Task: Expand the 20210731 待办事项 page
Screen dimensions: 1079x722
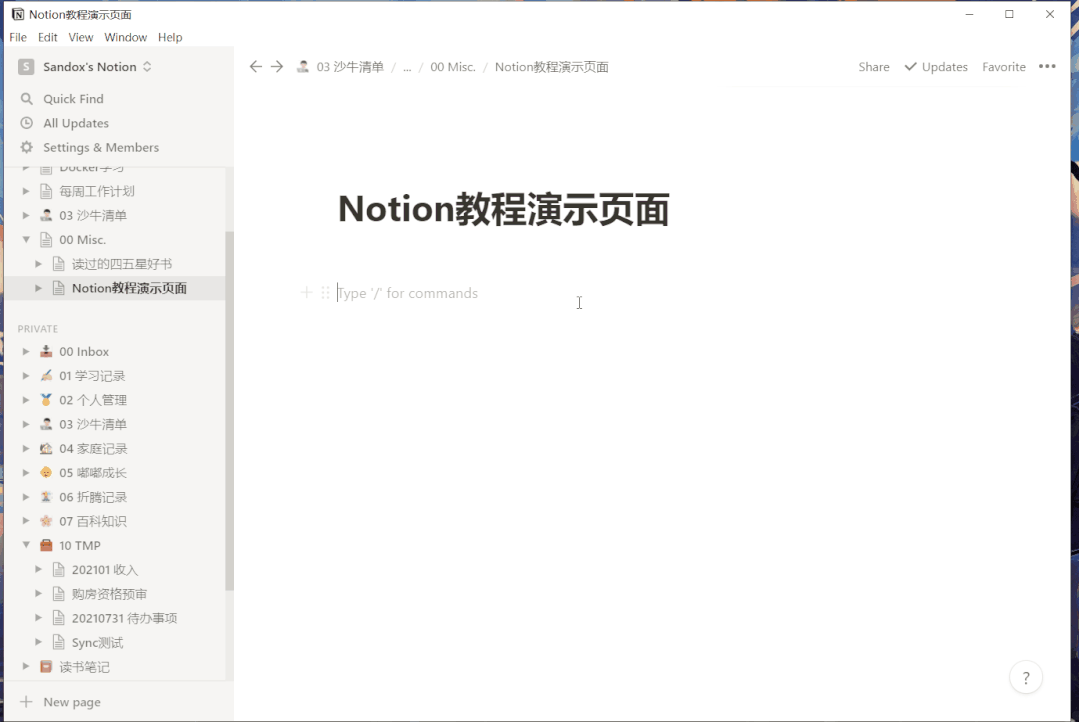Action: point(39,618)
